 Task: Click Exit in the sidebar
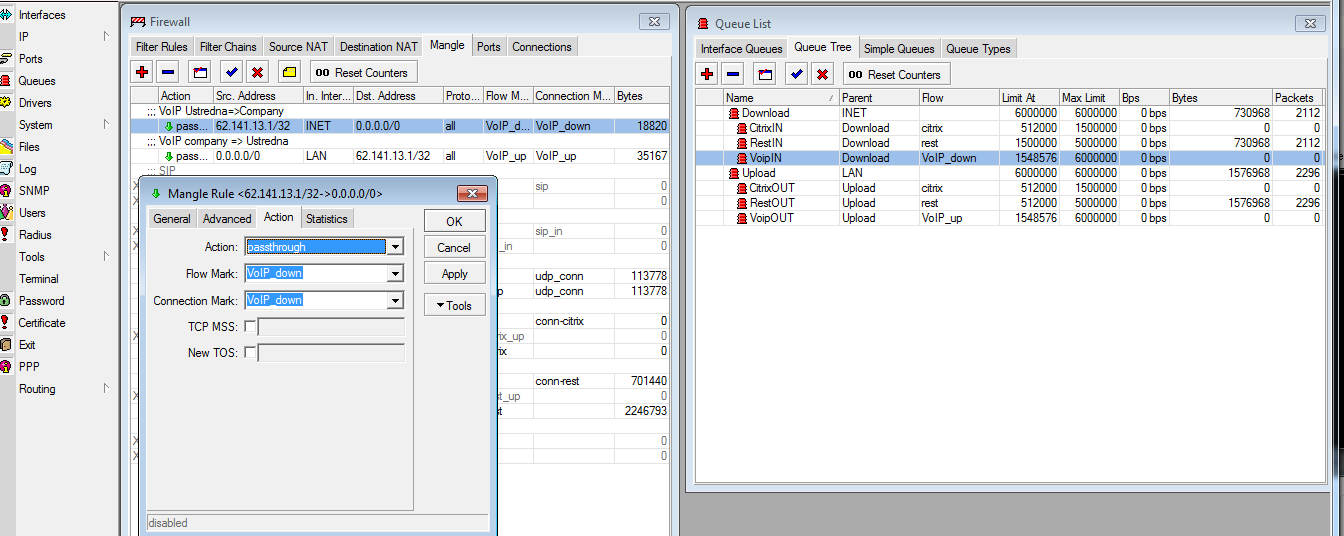(27, 345)
